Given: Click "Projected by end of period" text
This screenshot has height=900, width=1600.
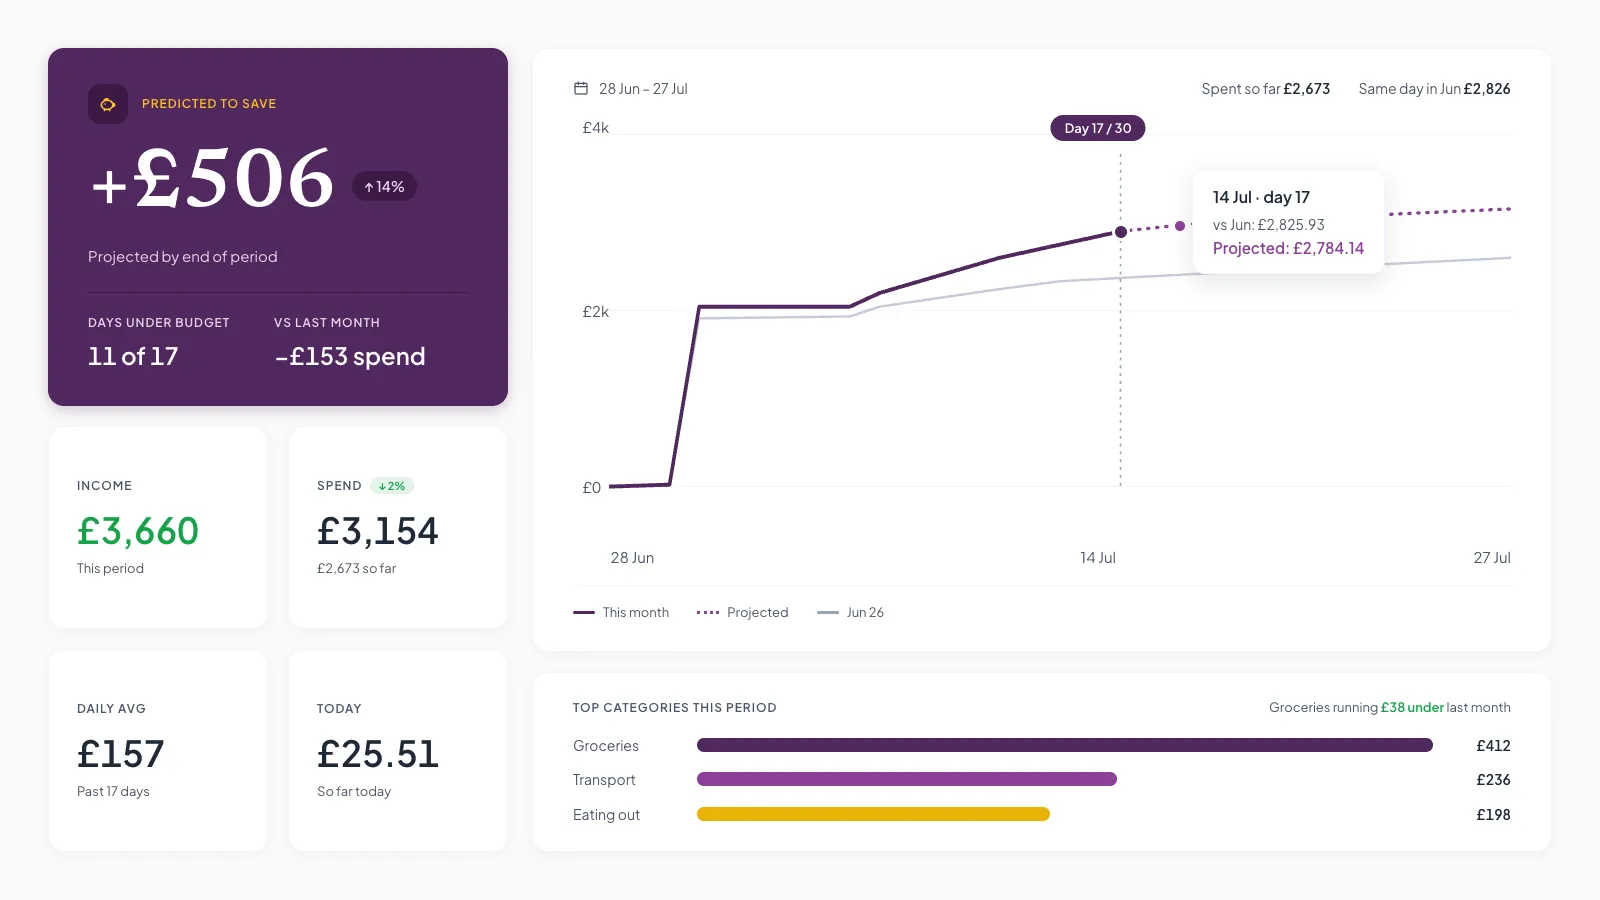Looking at the screenshot, I should tap(183, 257).
